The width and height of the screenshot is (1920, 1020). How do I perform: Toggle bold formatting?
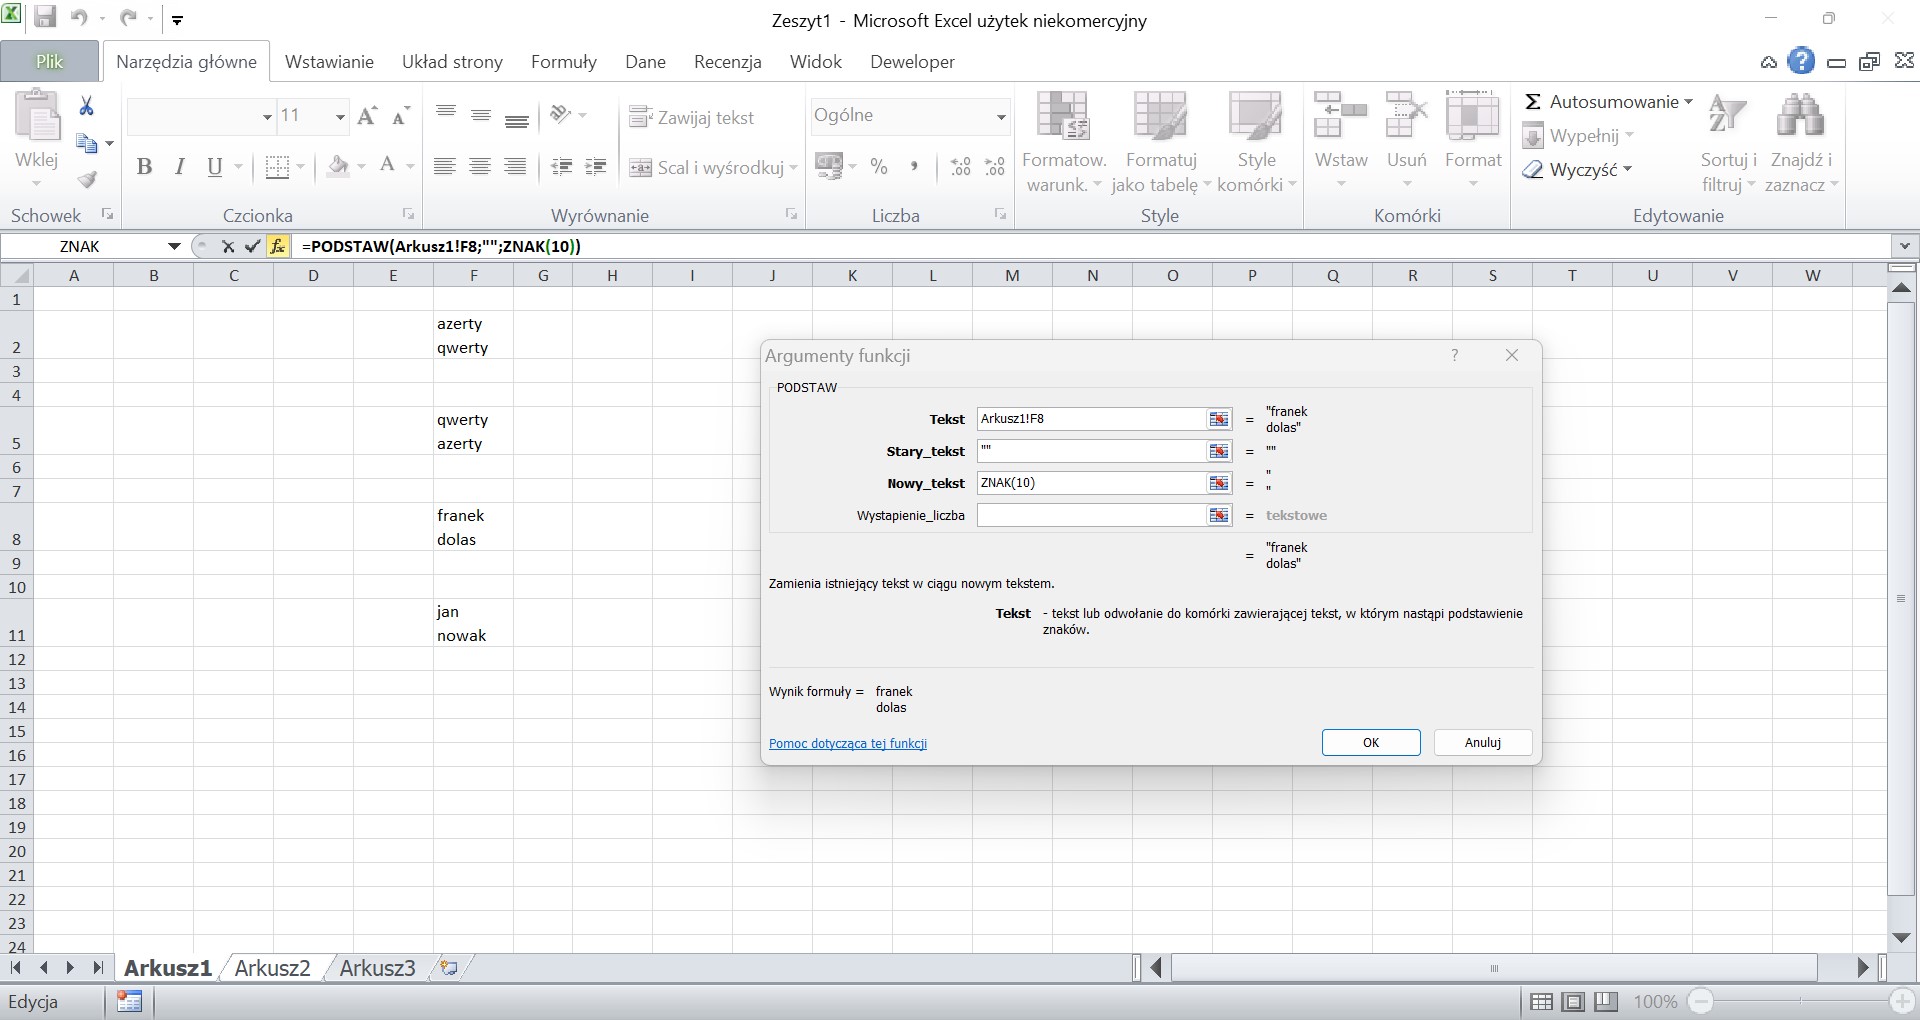145,167
